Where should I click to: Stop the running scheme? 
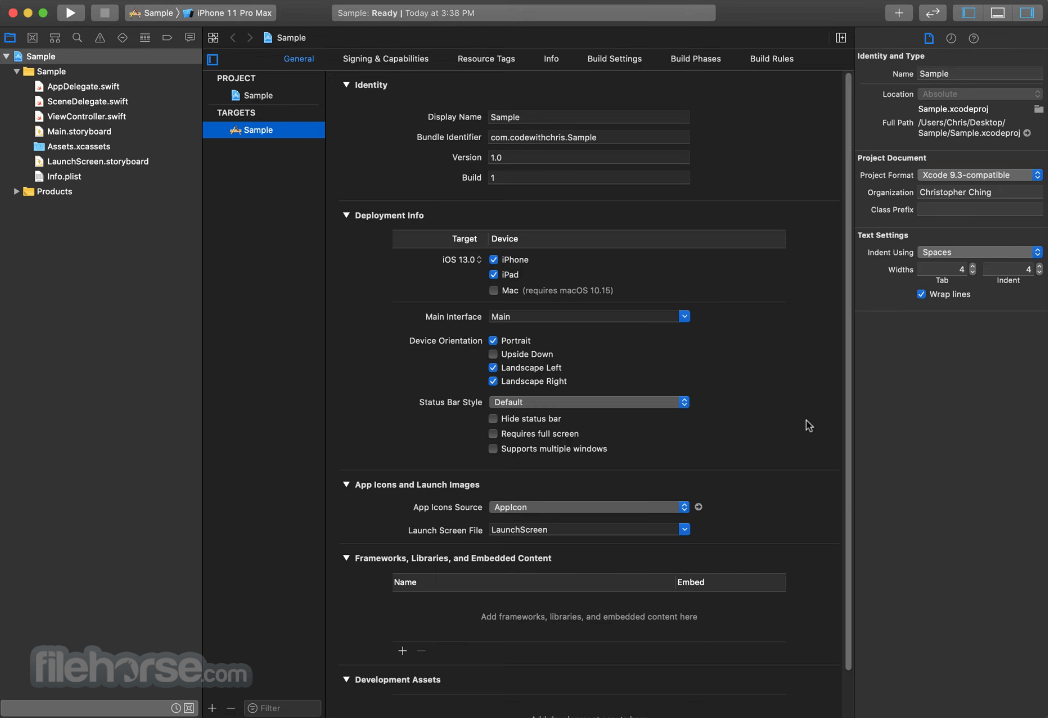point(104,13)
